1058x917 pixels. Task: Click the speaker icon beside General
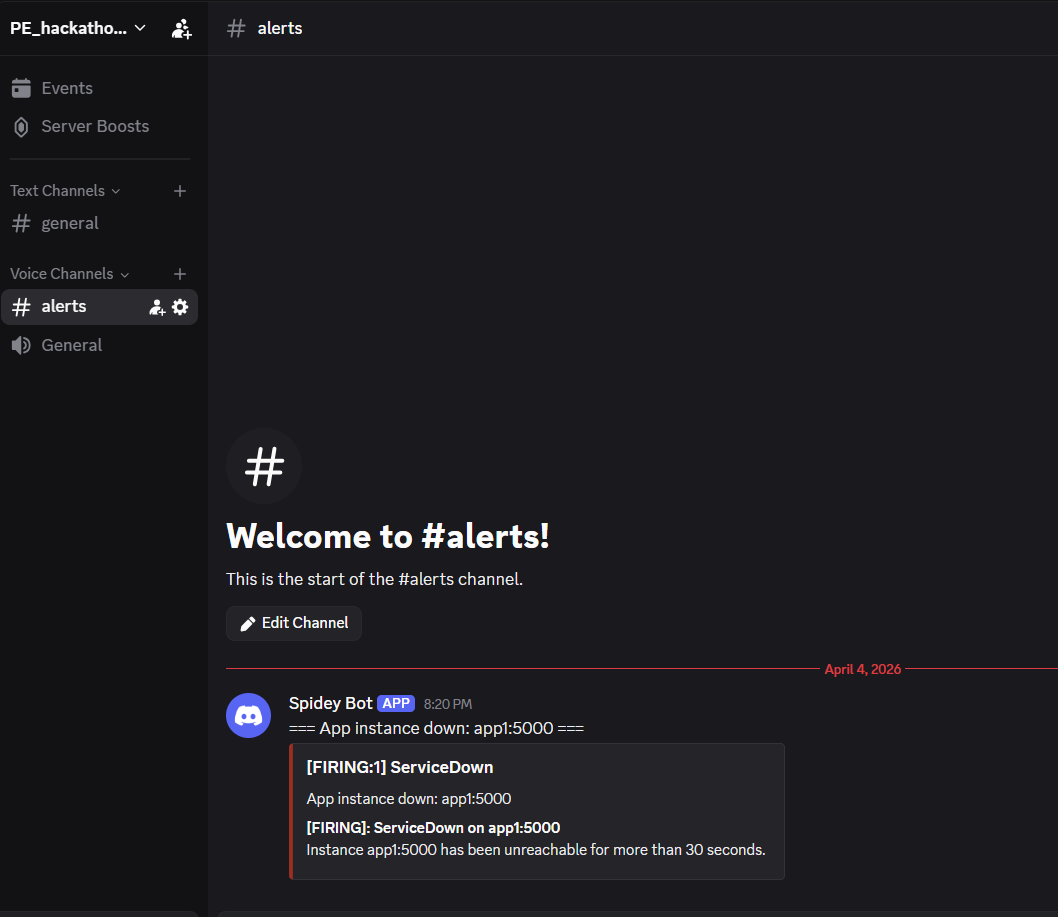point(21,345)
